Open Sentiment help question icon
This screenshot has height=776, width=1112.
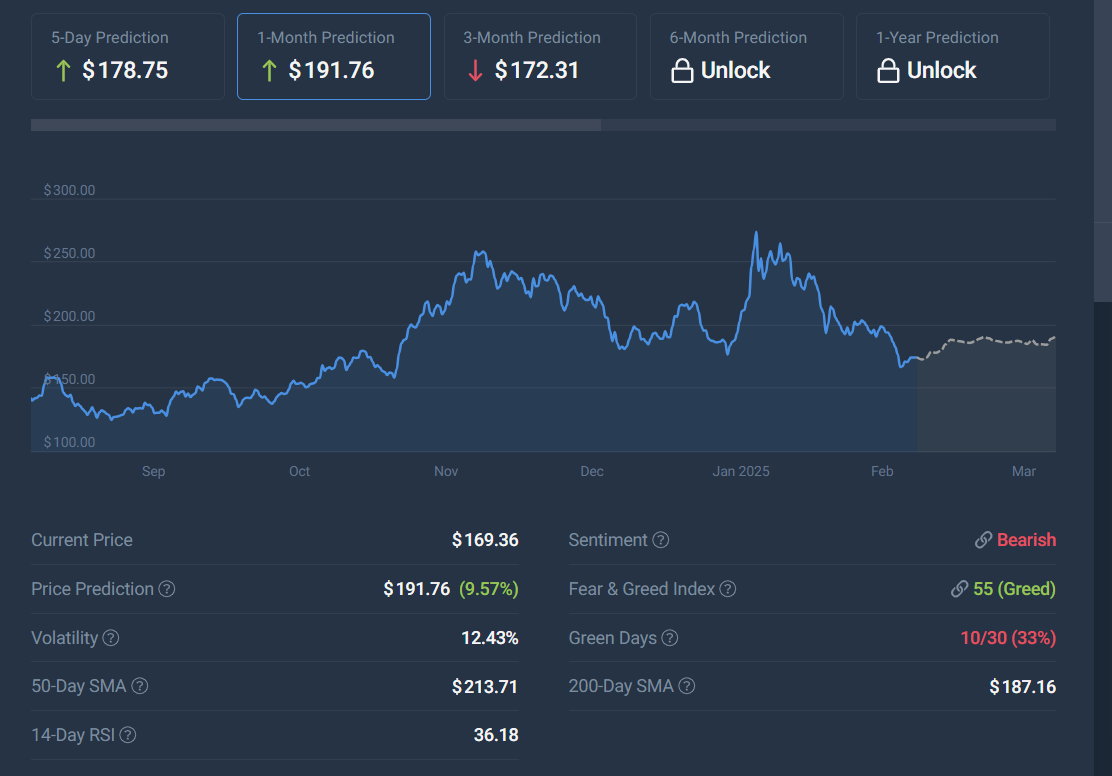[x=660, y=540]
